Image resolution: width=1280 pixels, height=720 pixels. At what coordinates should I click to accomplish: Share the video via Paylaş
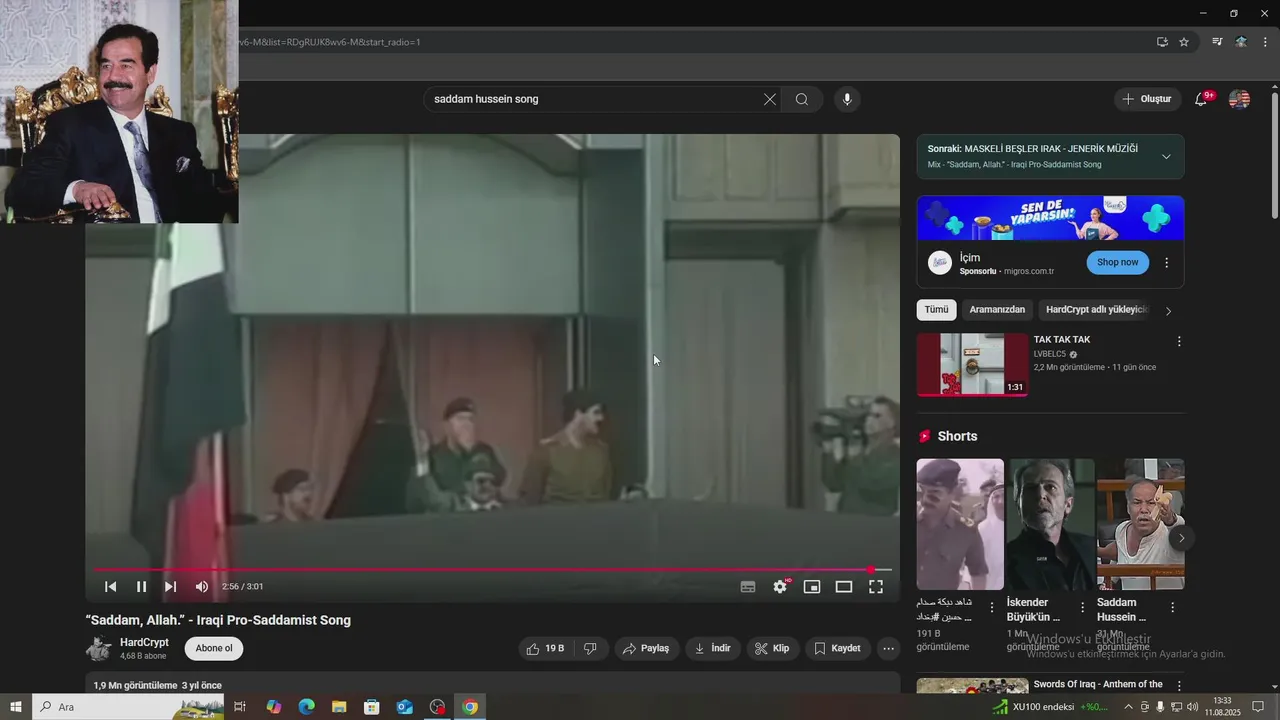[x=645, y=648]
